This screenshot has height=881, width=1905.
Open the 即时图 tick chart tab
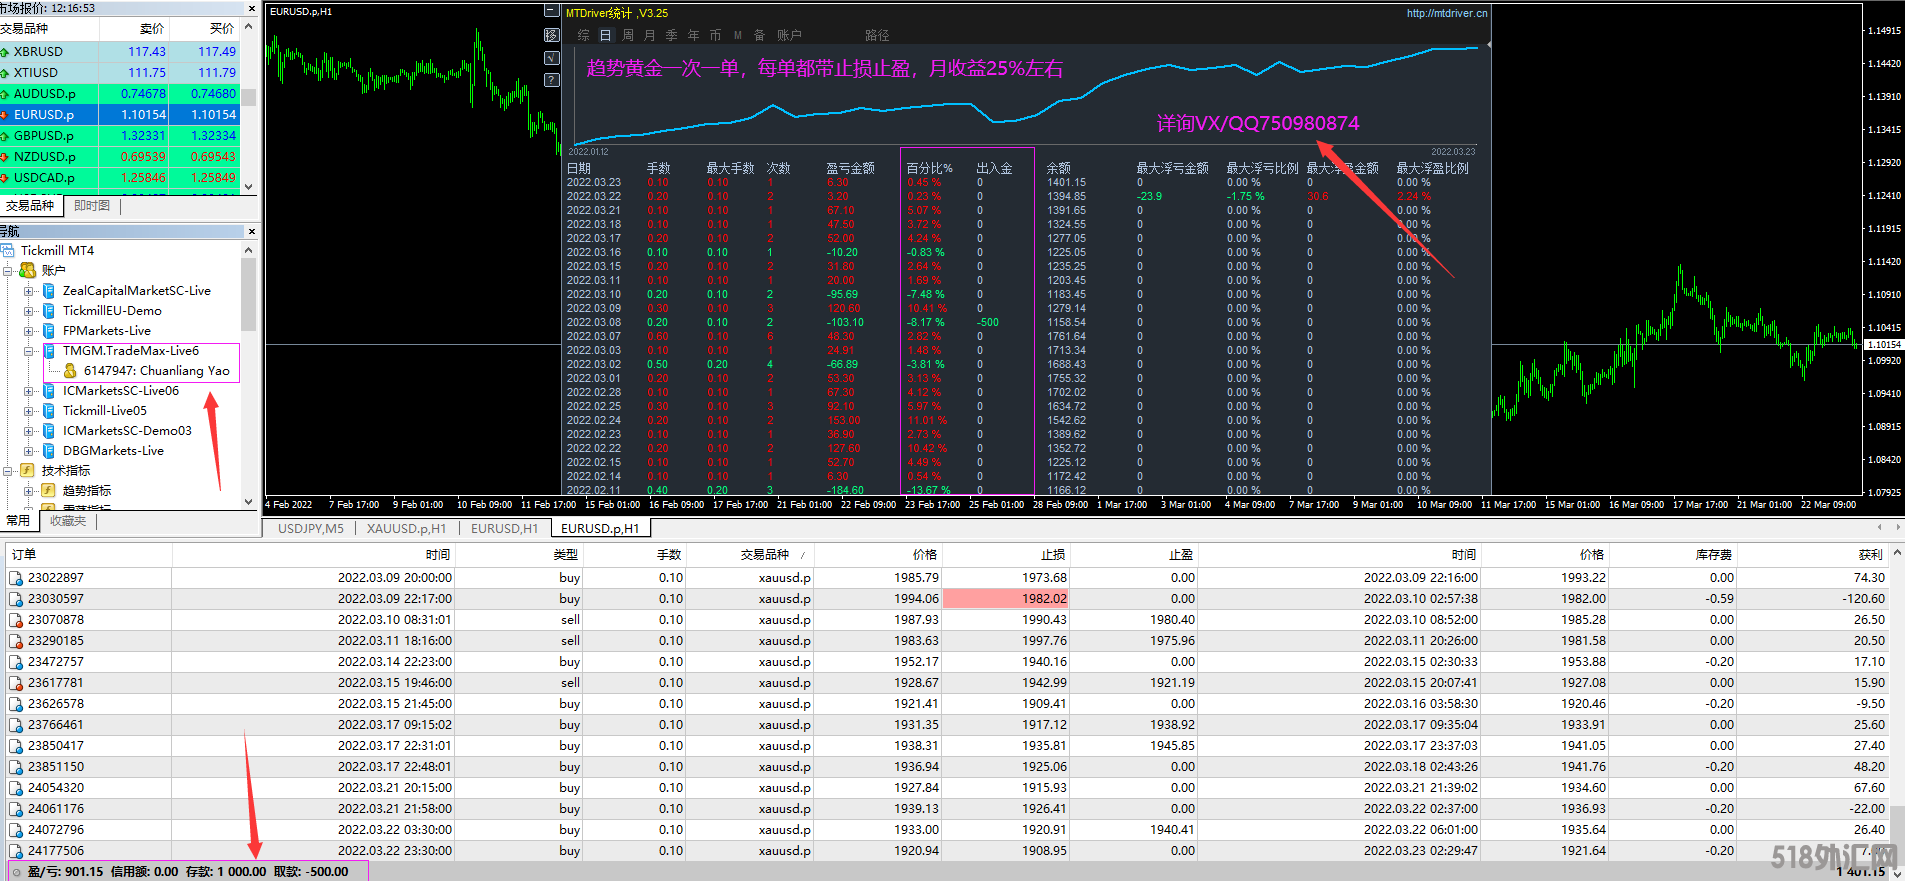tap(92, 205)
